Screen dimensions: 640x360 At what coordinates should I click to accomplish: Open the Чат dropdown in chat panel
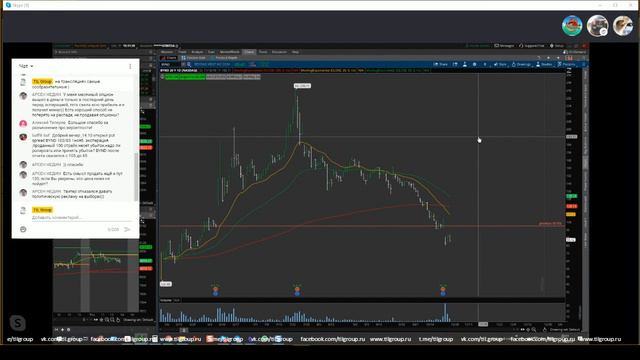26,66
